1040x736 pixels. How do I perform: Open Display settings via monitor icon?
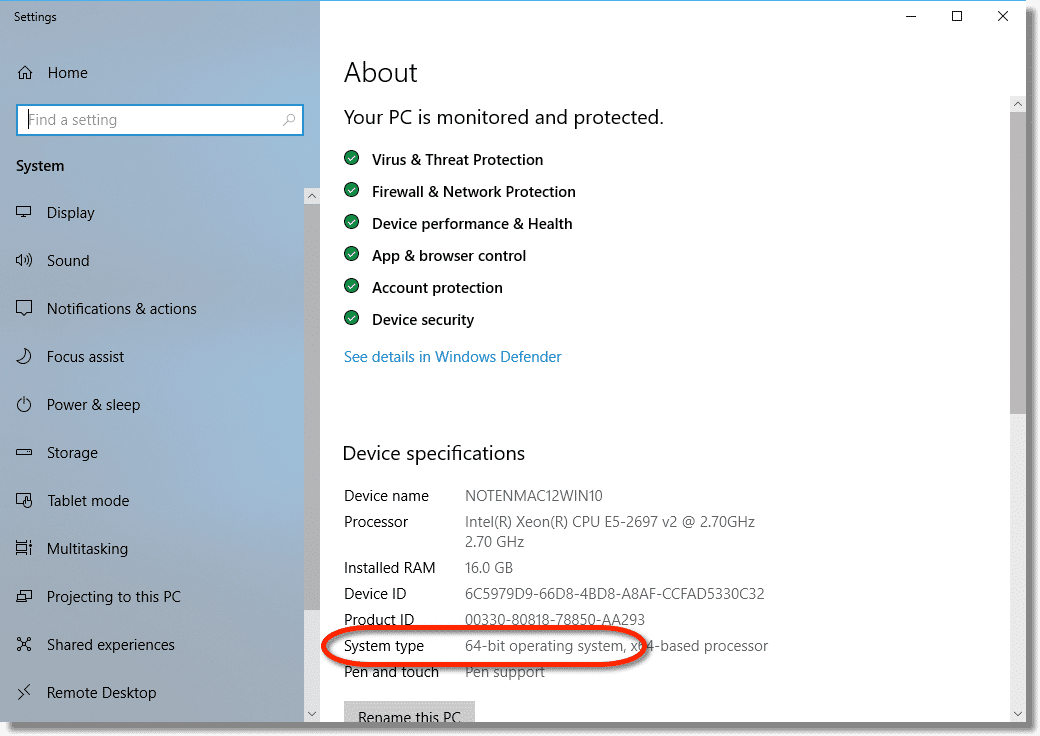(x=25, y=213)
